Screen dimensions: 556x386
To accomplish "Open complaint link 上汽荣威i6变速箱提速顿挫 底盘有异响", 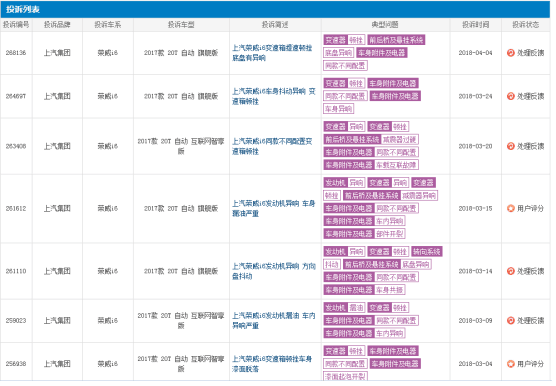I will point(272,53).
